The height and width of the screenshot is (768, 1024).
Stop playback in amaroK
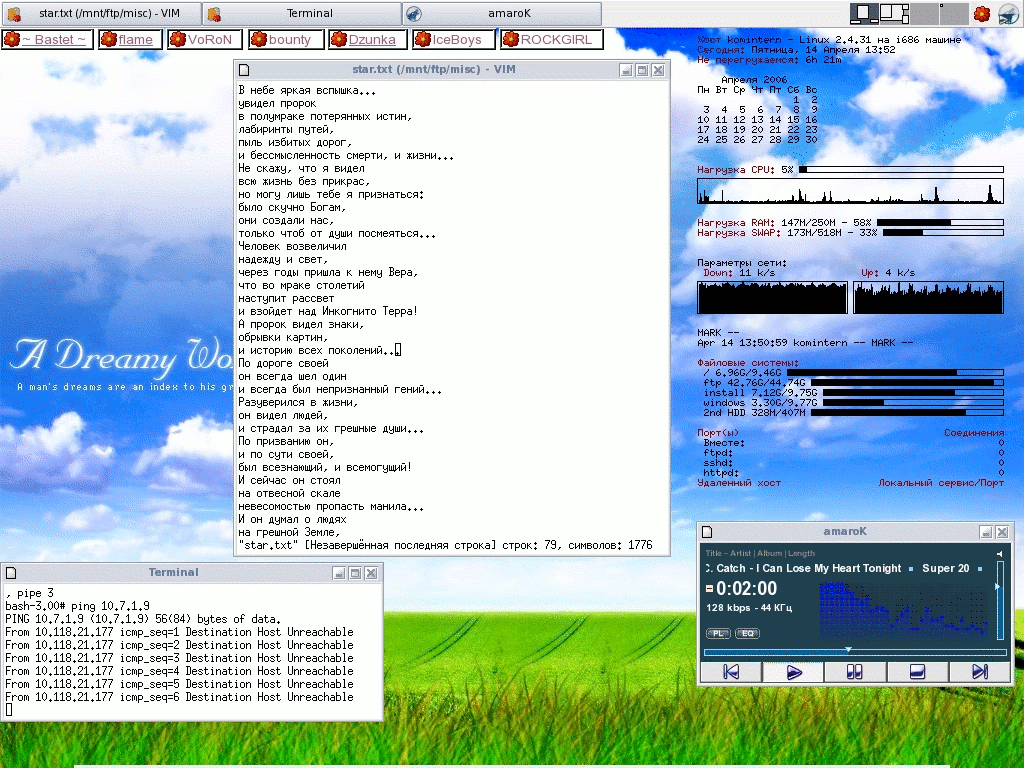coord(917,672)
